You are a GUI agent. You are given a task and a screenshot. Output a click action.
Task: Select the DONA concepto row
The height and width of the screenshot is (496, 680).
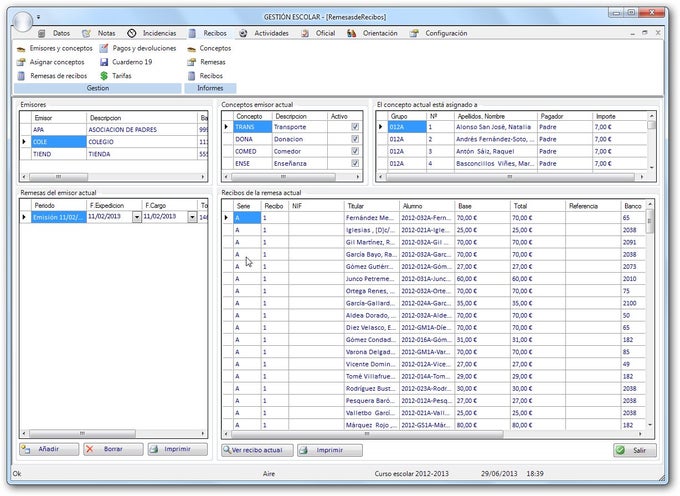[292, 139]
